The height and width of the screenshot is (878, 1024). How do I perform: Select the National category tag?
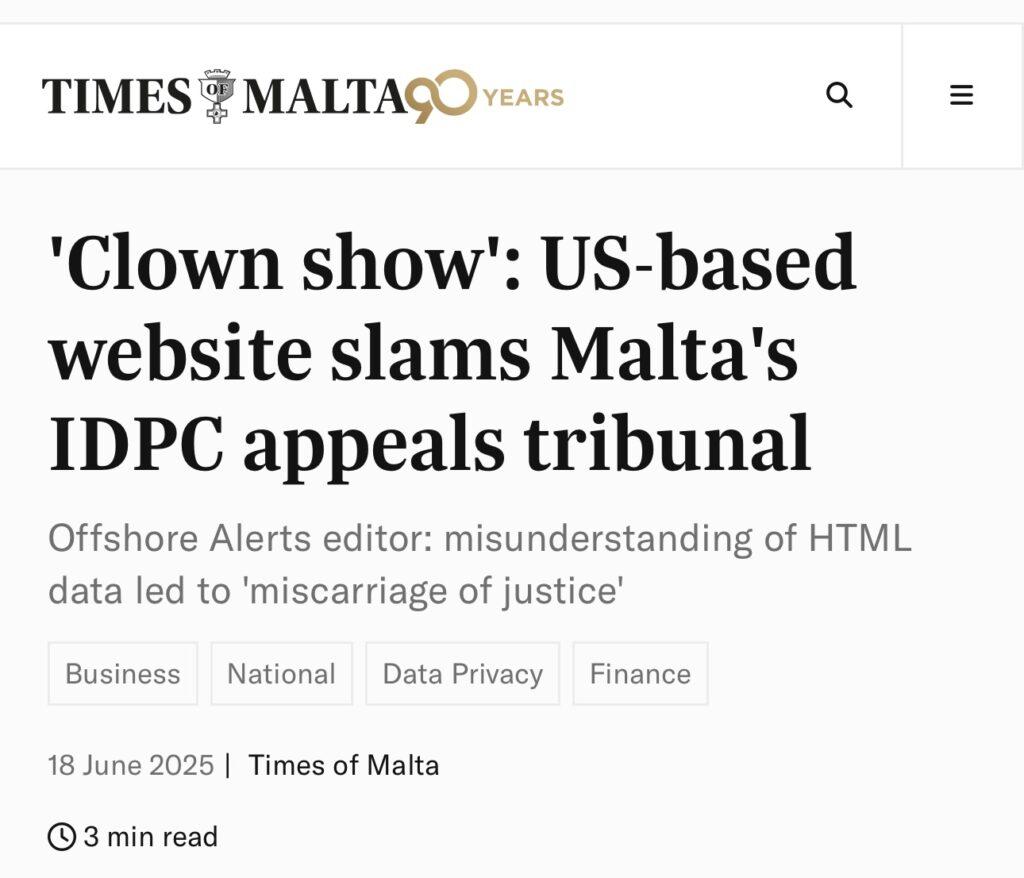tap(281, 674)
